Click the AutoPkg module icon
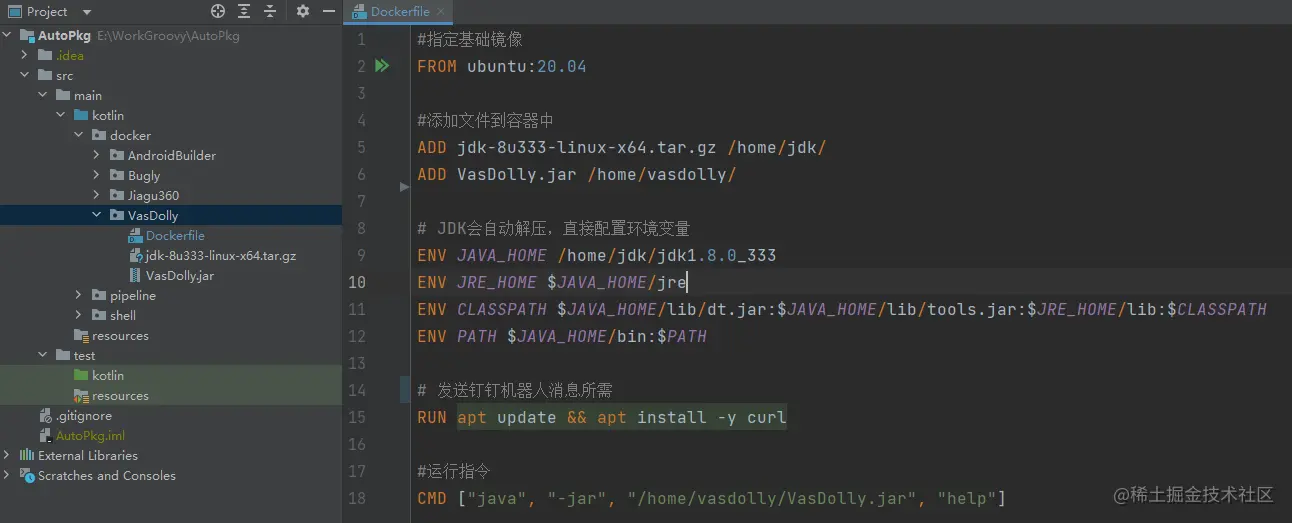This screenshot has width=1292, height=523. (27, 36)
